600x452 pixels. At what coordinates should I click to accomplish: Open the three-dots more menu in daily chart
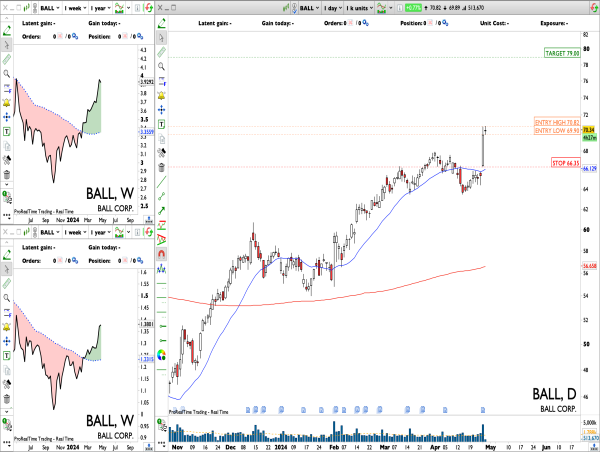click(161, 445)
